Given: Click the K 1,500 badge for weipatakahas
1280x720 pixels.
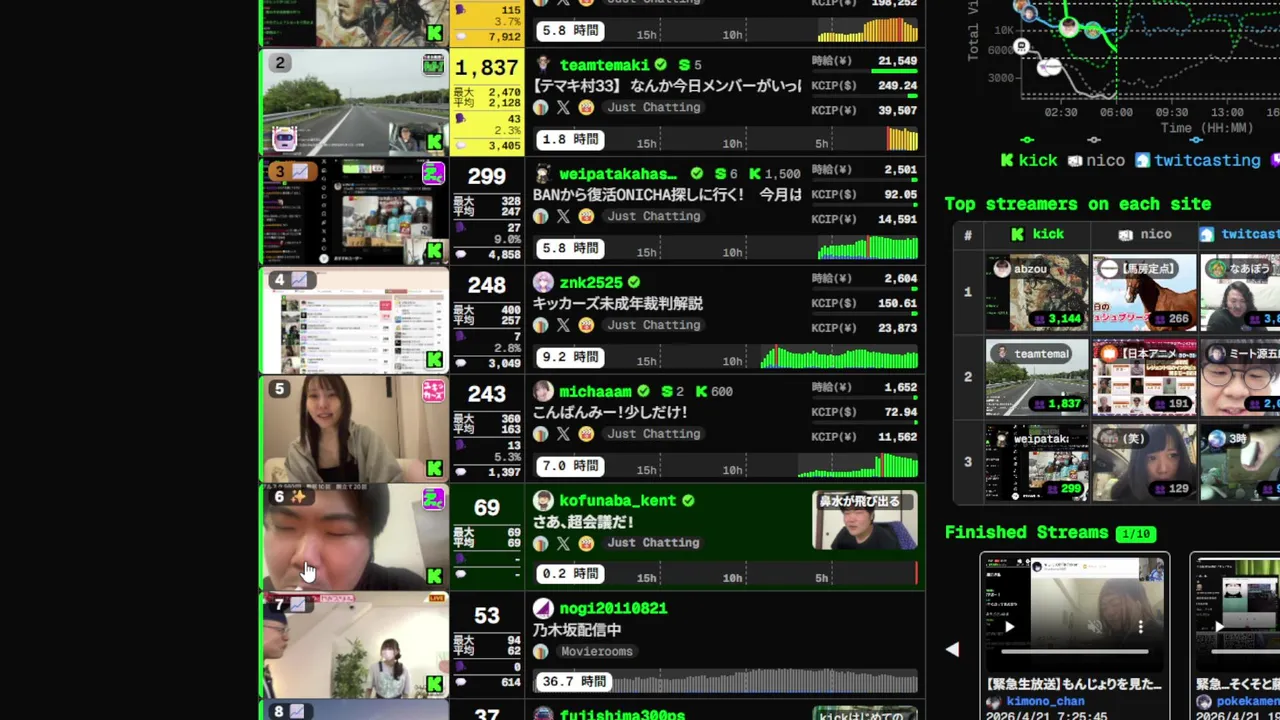Looking at the screenshot, I should tap(775, 174).
